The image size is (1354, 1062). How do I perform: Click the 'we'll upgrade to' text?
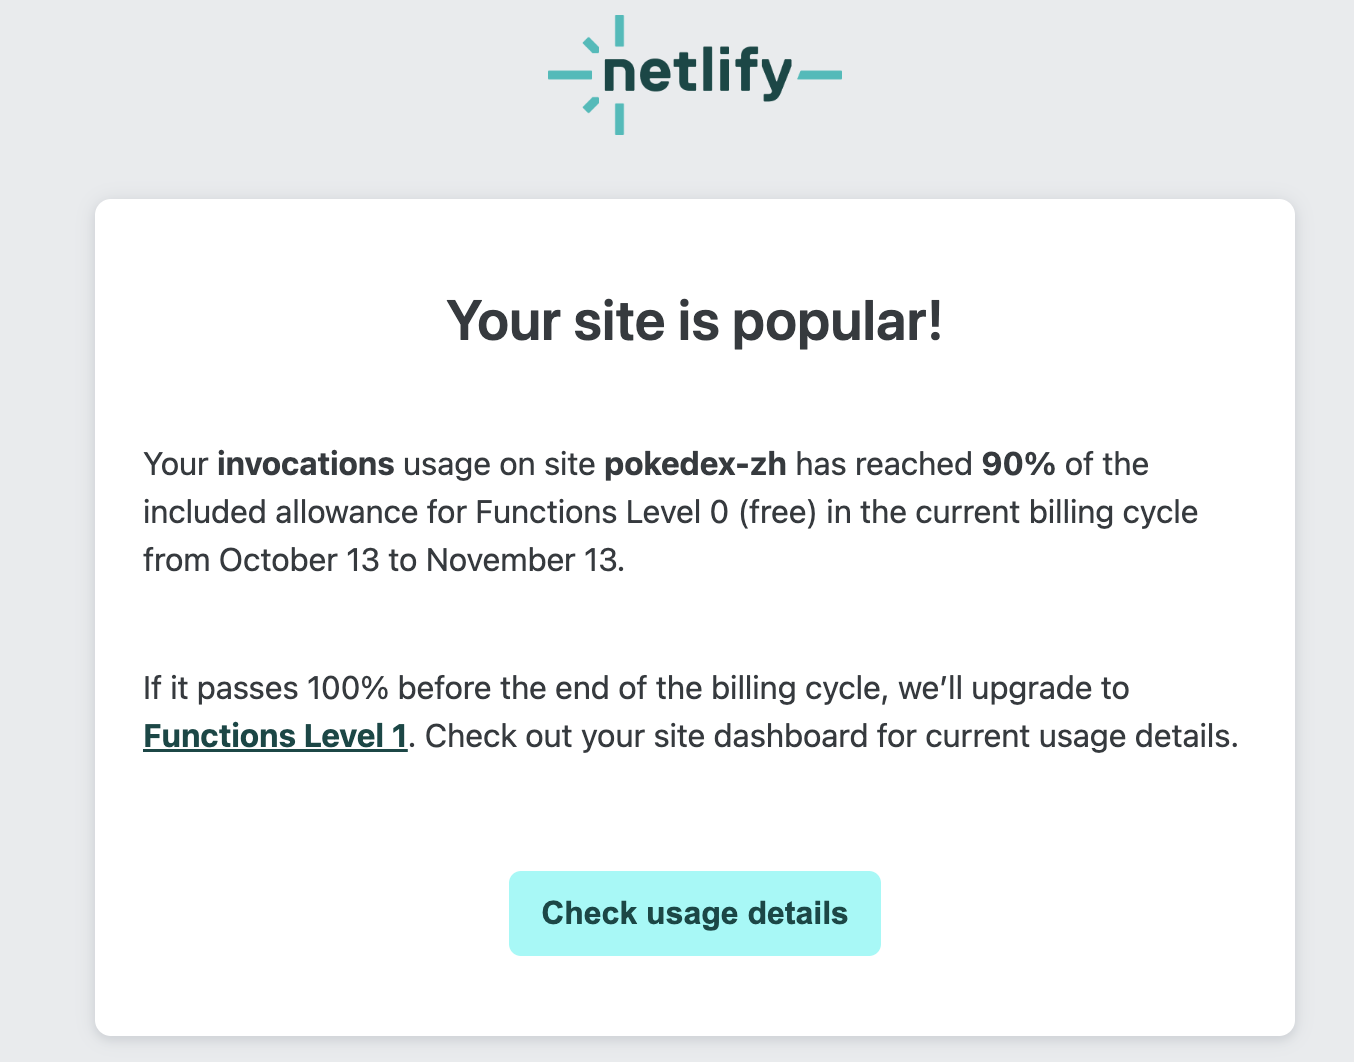pos(1014,688)
